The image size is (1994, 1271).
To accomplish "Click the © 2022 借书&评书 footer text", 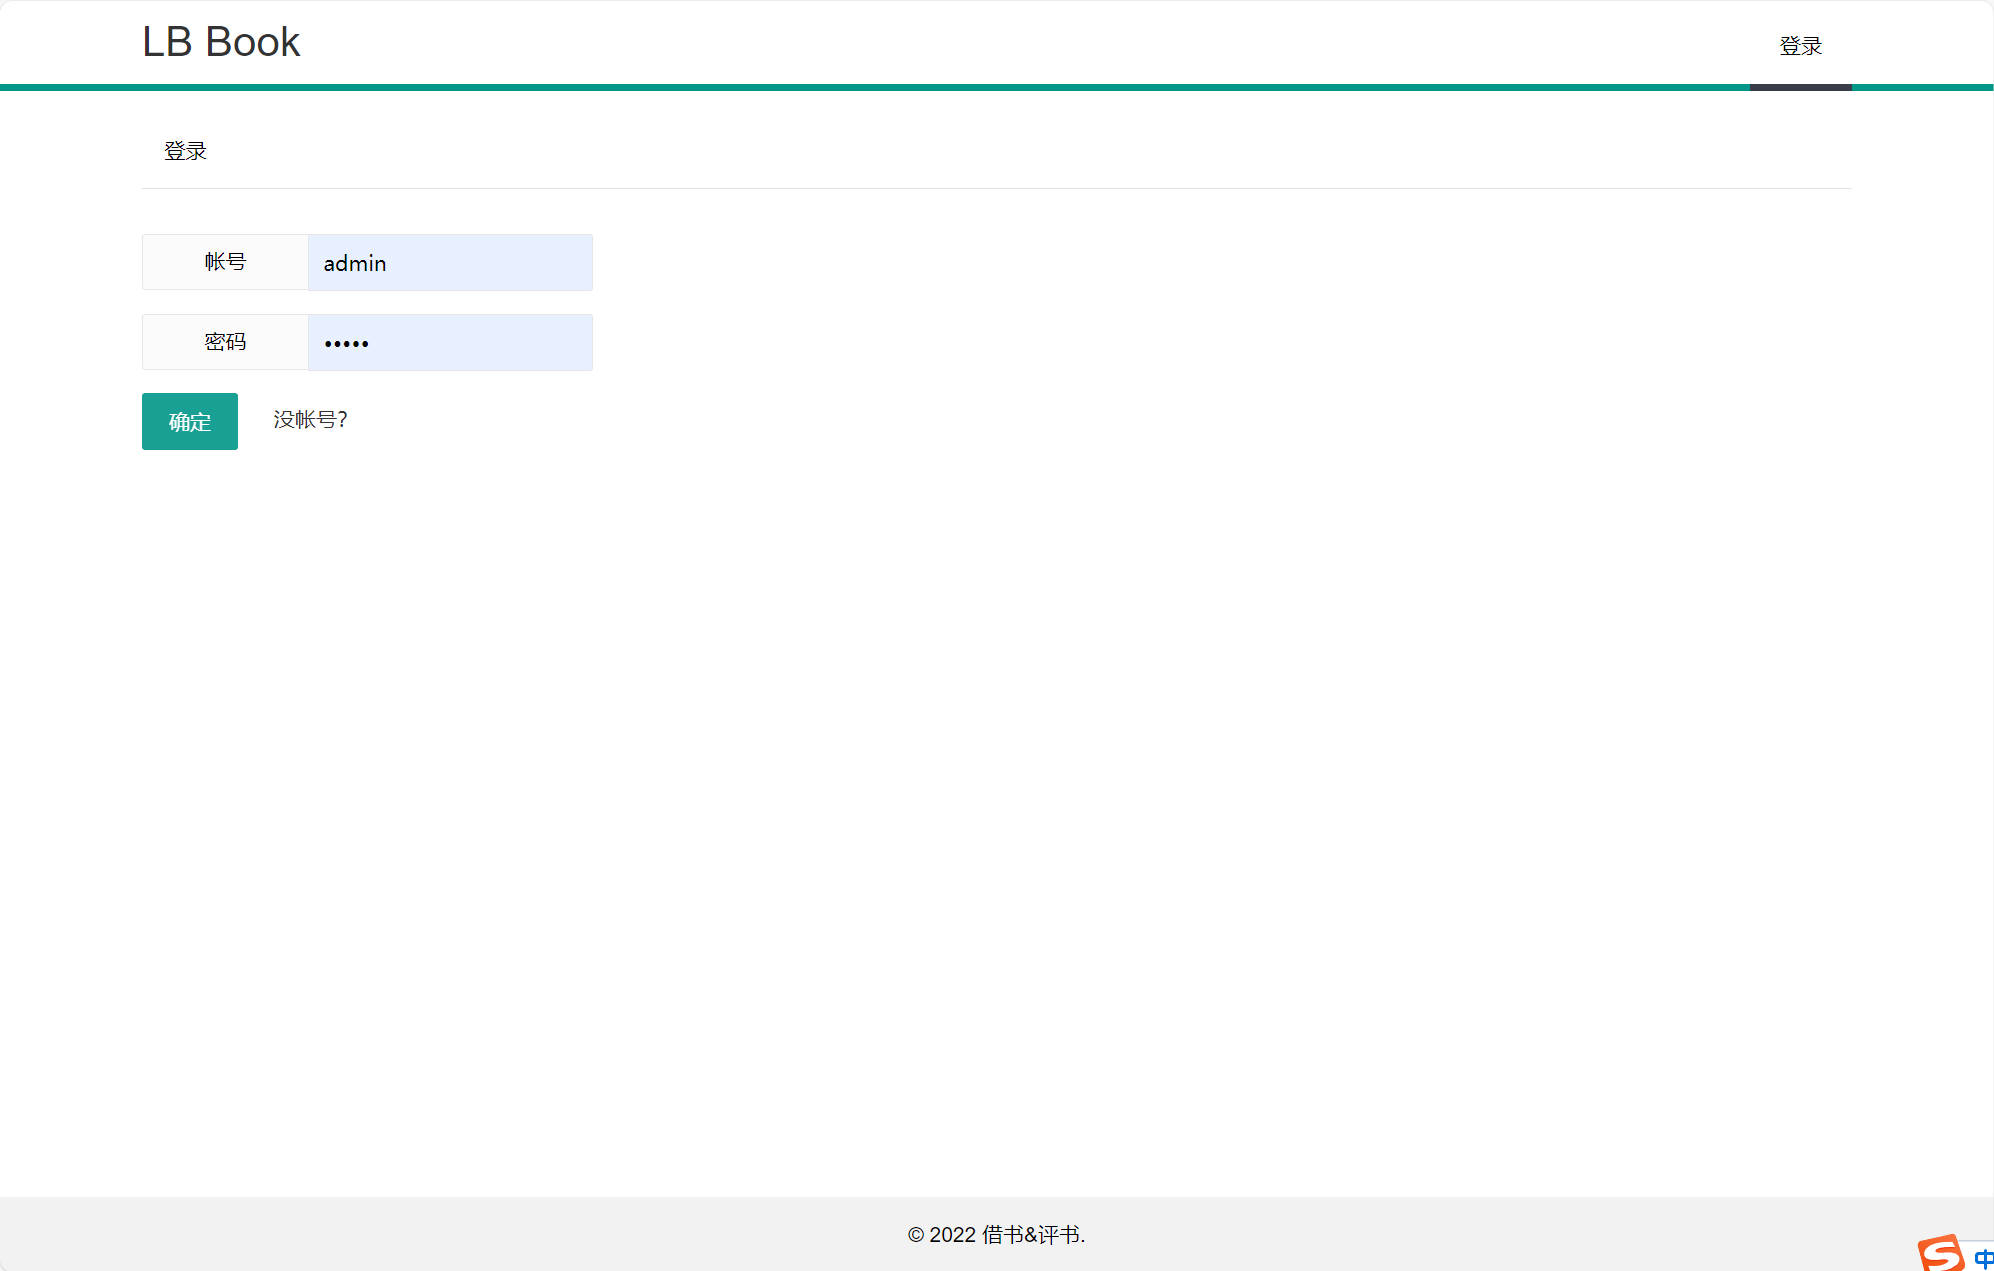I will (x=996, y=1235).
